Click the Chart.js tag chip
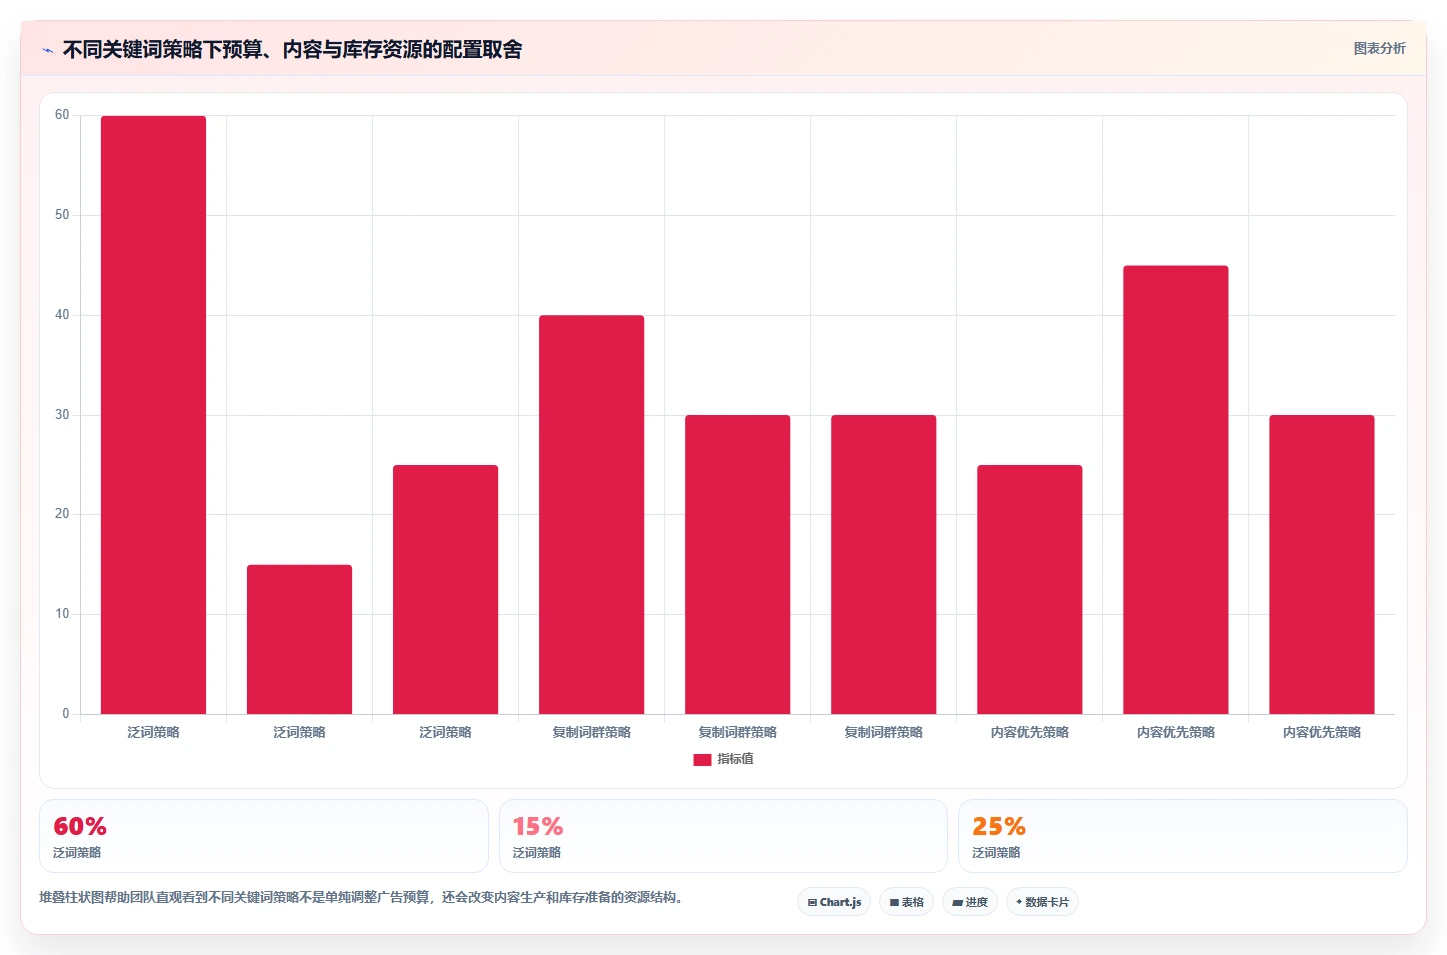Viewport: 1447px width, 955px height. [x=834, y=902]
